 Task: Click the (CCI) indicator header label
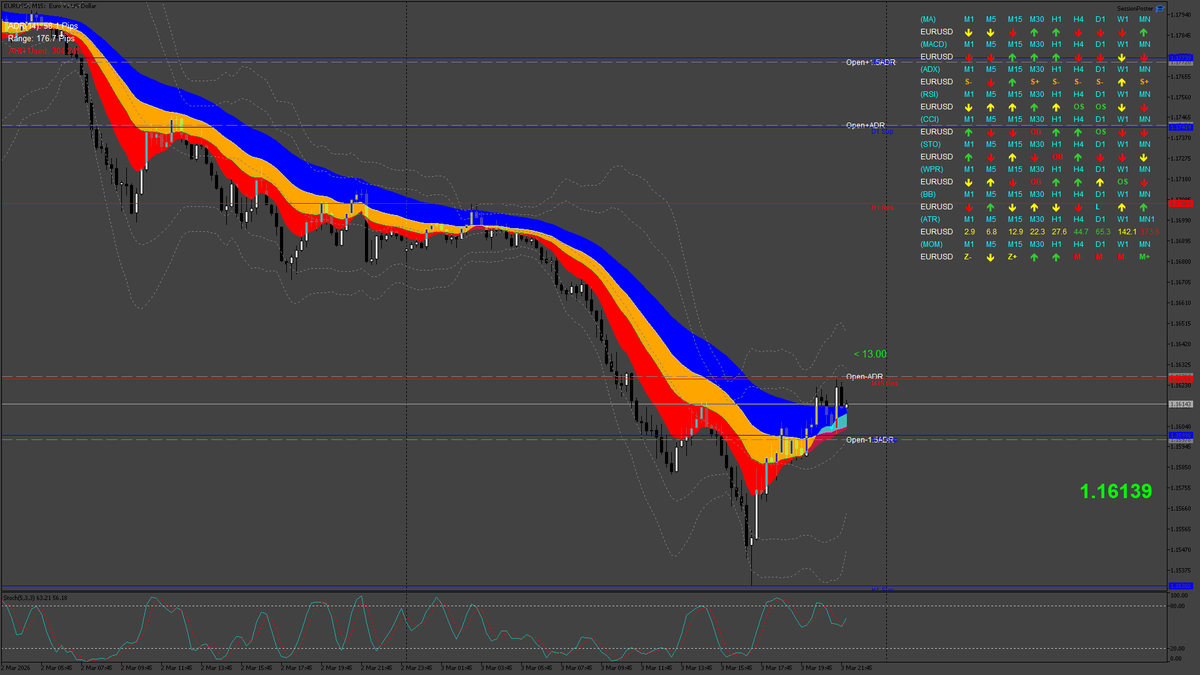[x=930, y=119]
